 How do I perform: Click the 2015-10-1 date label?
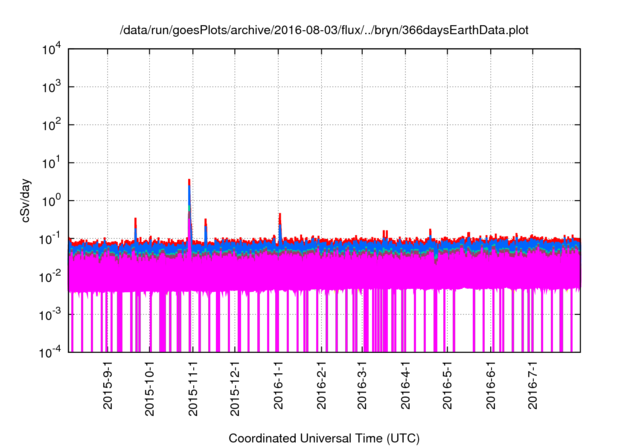click(150, 388)
